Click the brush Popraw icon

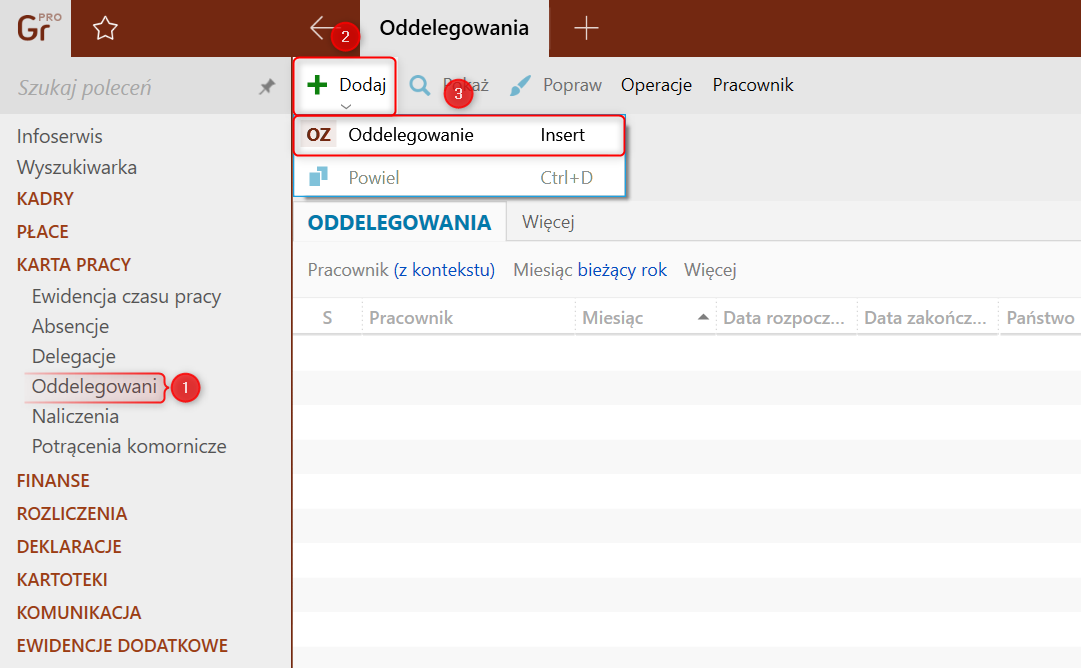coord(521,85)
